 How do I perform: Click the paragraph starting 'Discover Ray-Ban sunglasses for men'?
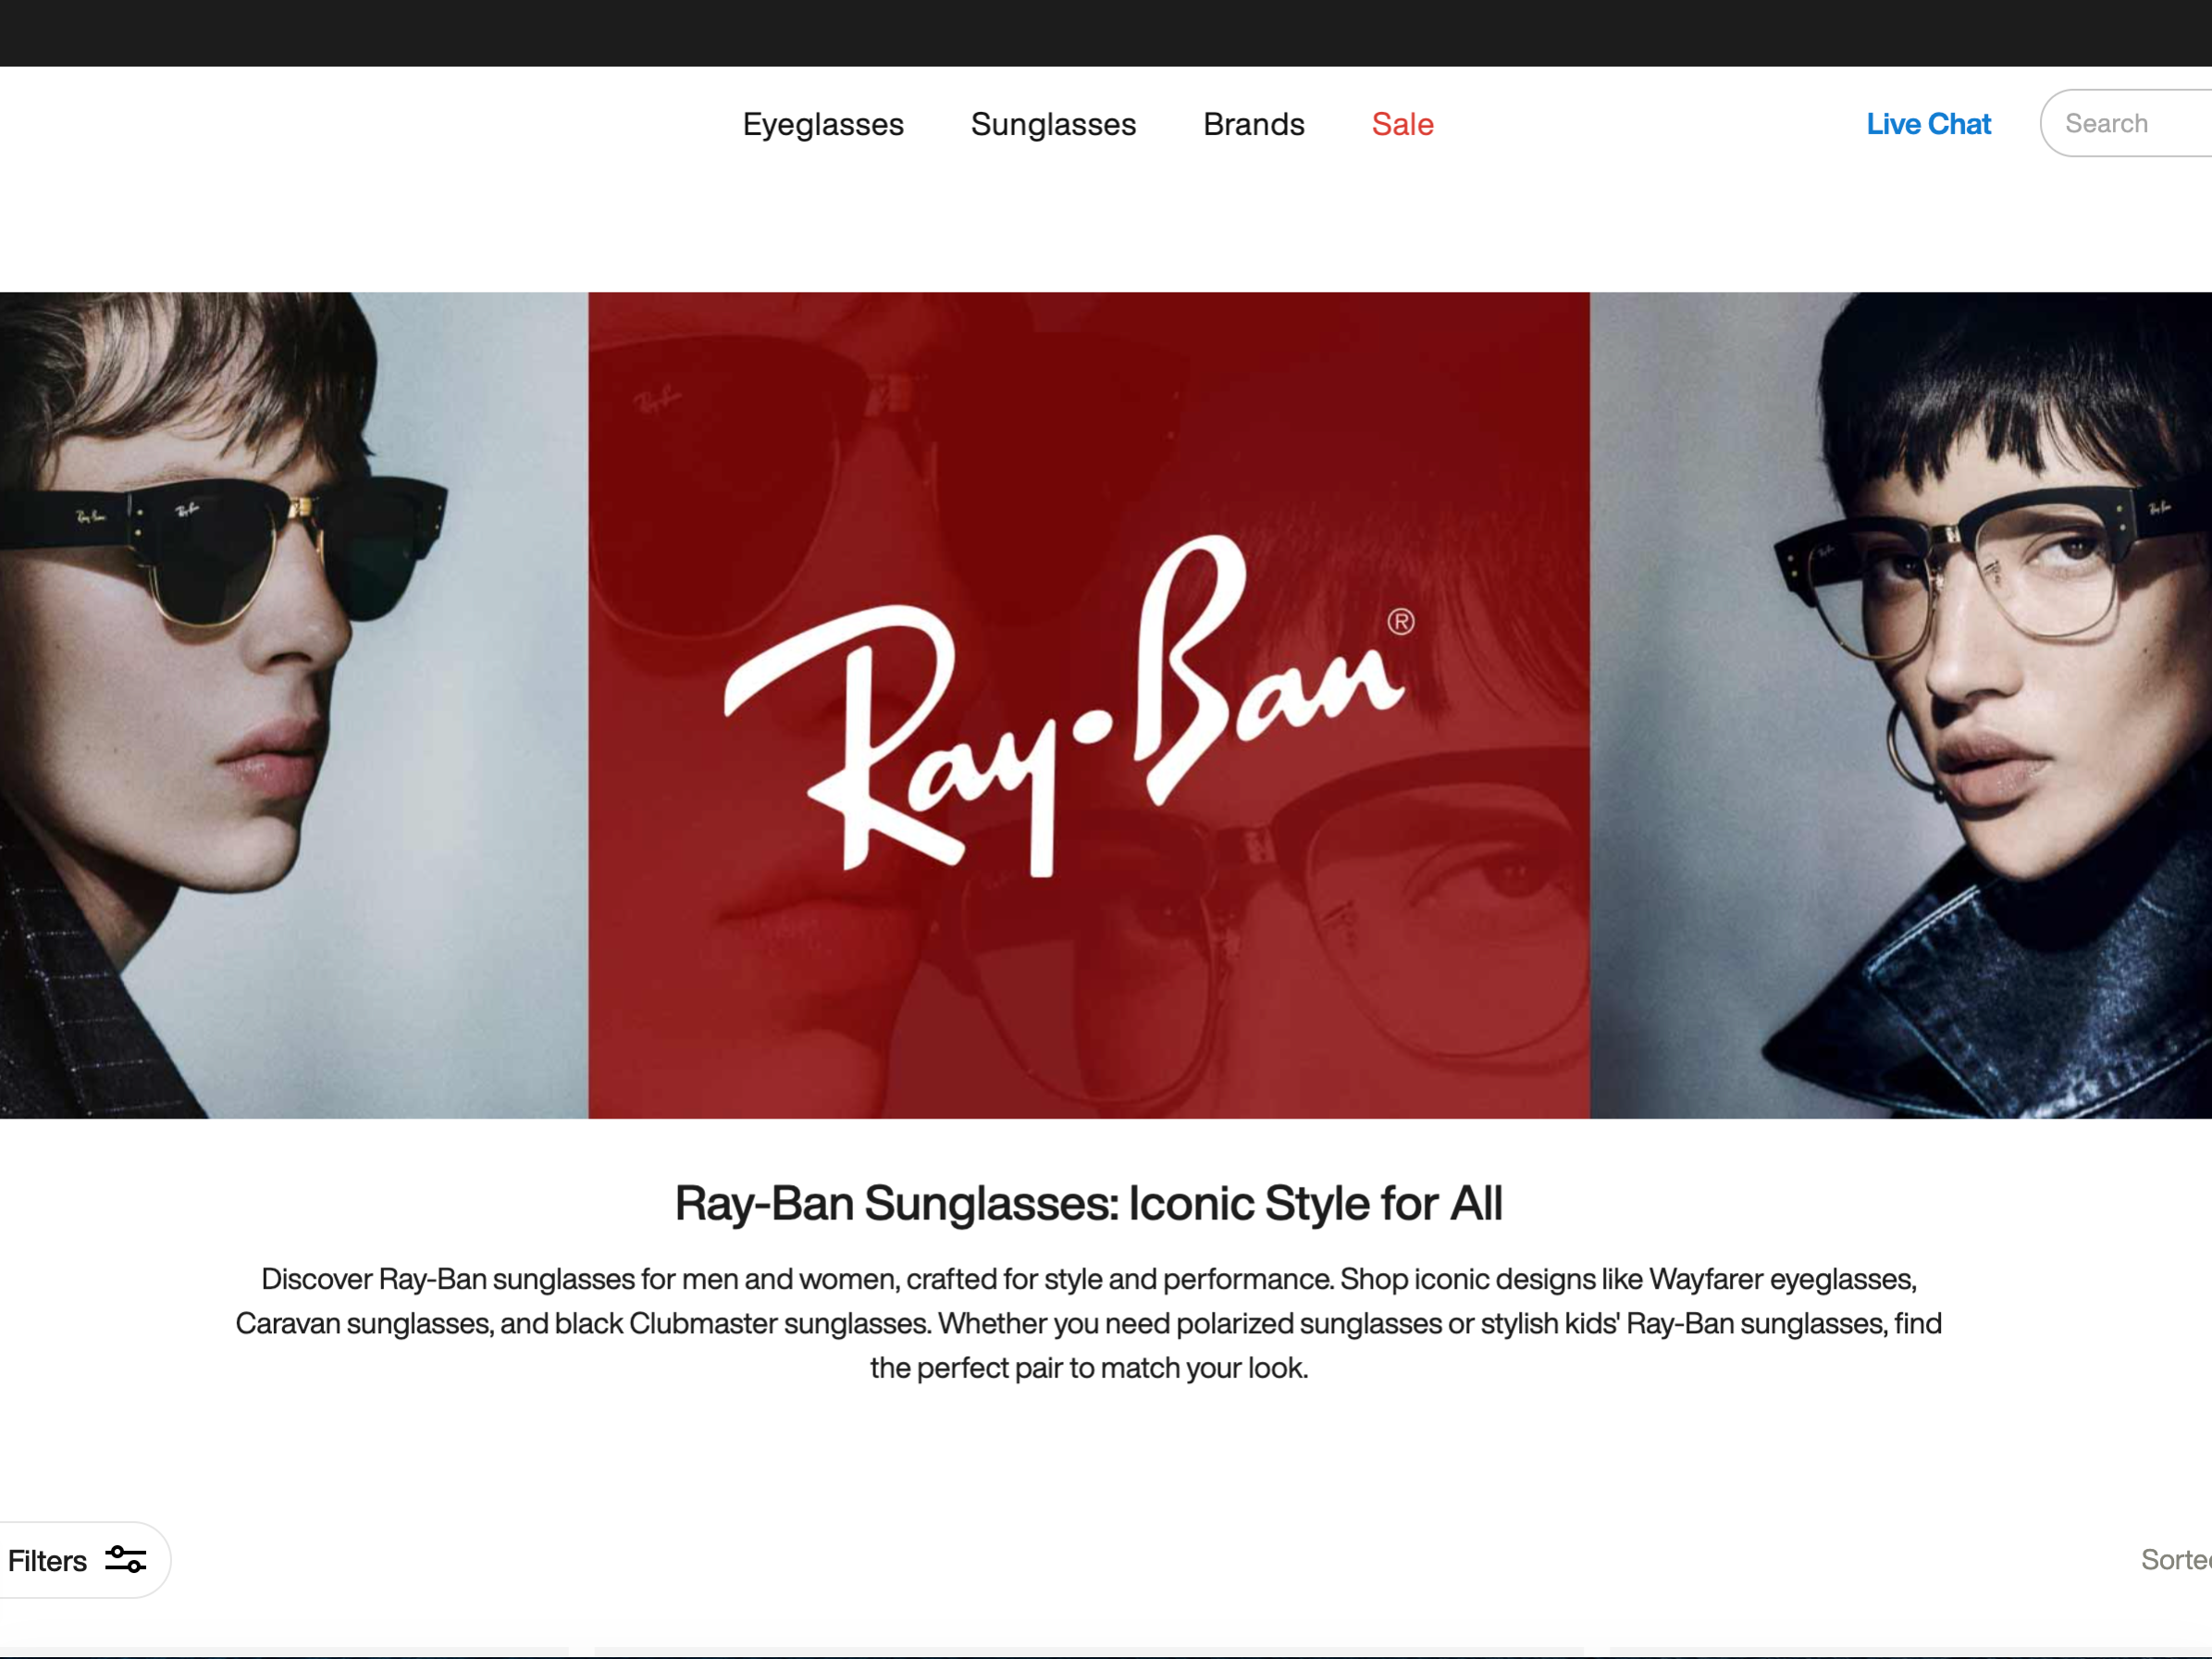1089,1323
